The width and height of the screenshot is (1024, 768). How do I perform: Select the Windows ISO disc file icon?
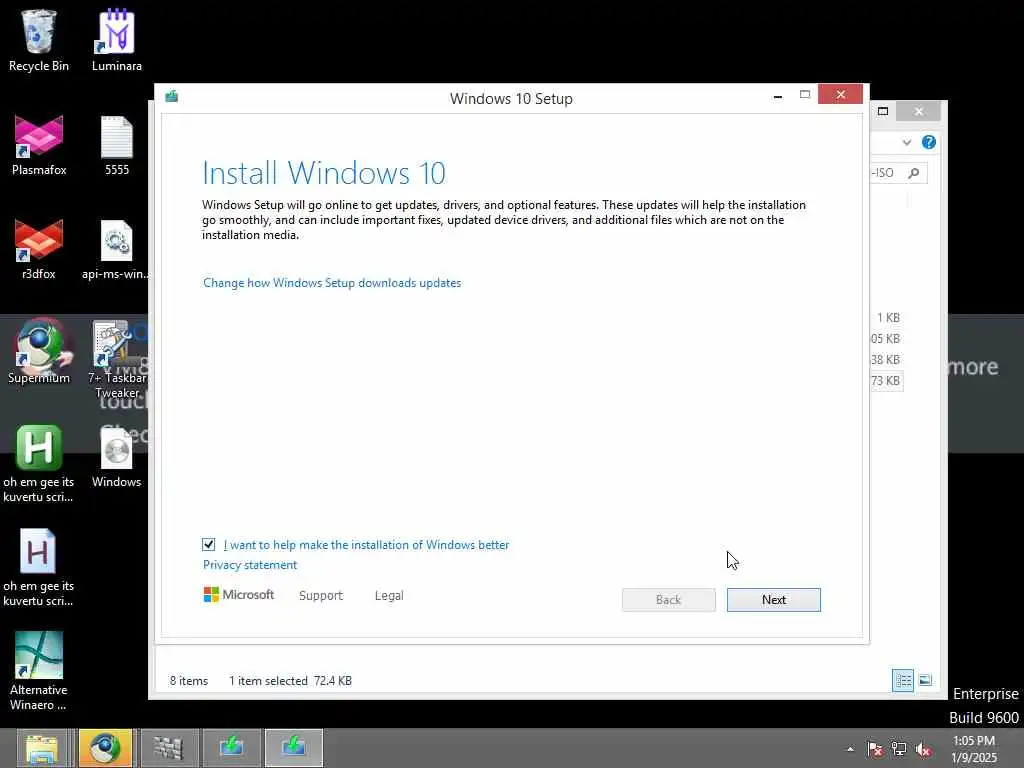click(x=116, y=457)
